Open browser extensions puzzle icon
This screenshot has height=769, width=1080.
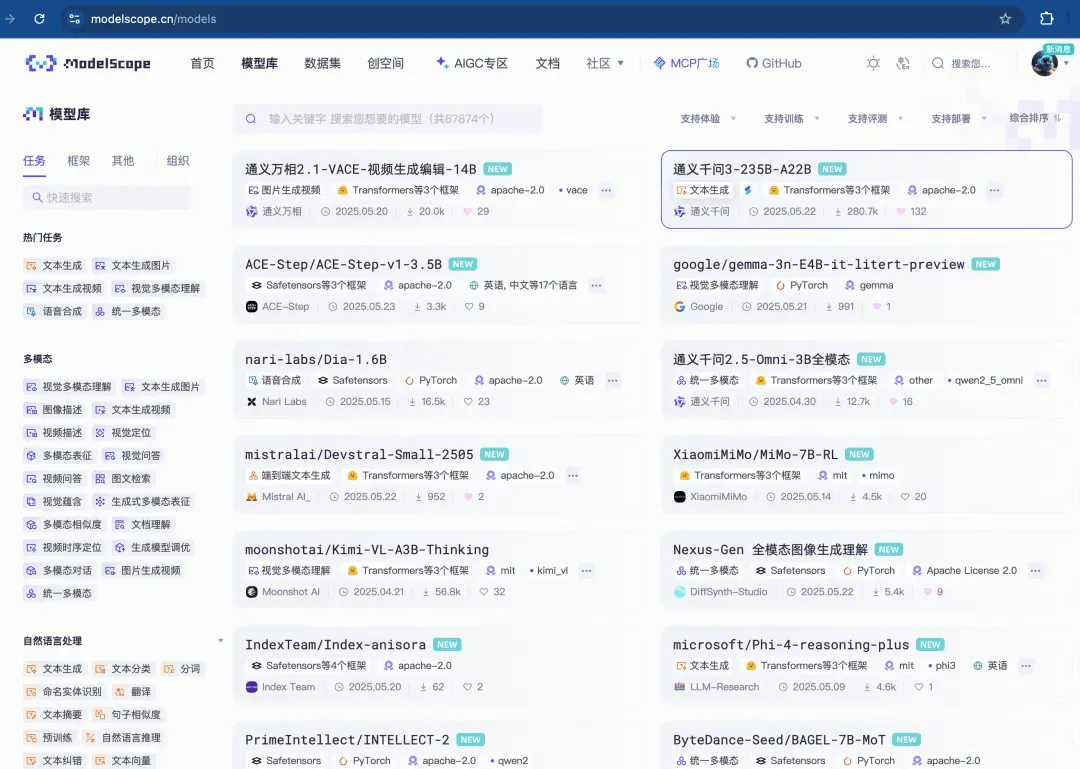[x=1046, y=19]
